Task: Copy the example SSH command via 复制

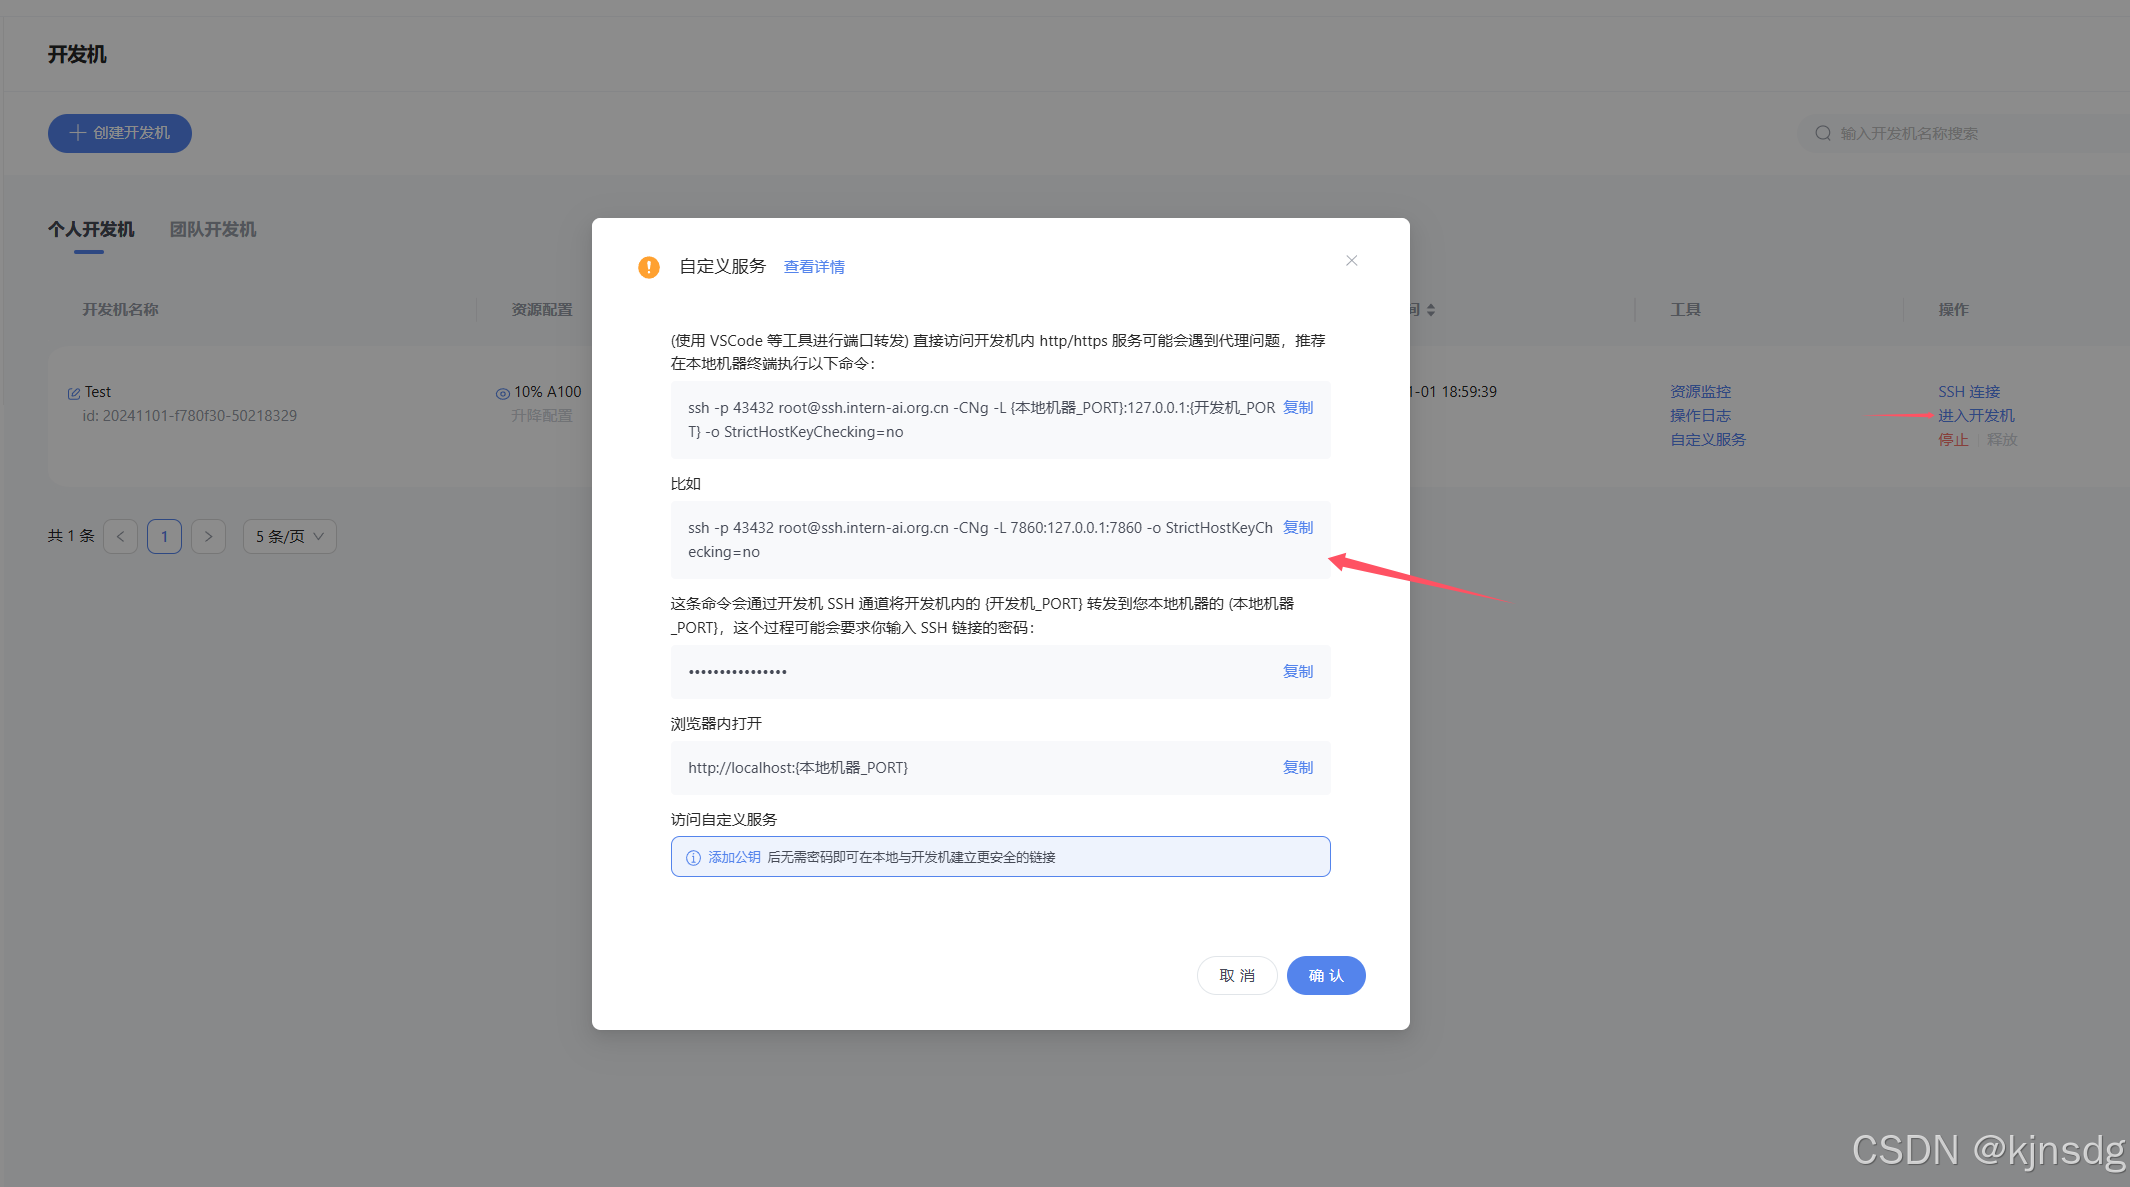Action: click(x=1297, y=527)
